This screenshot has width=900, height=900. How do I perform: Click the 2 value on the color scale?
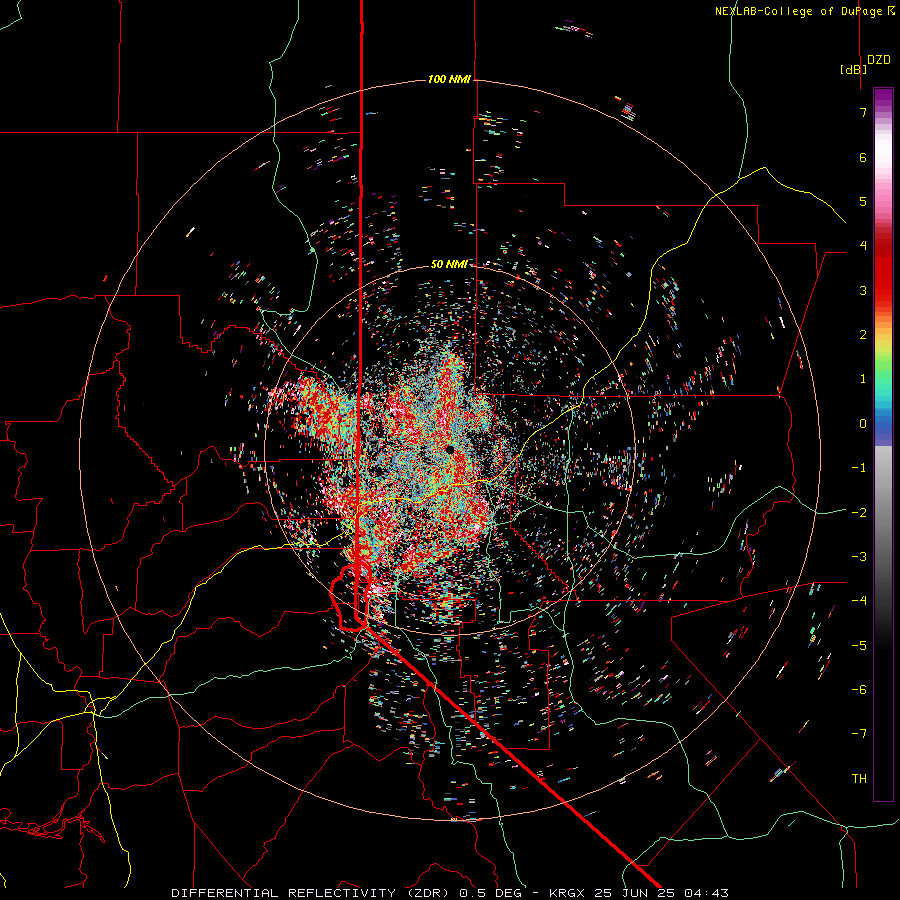pos(863,335)
